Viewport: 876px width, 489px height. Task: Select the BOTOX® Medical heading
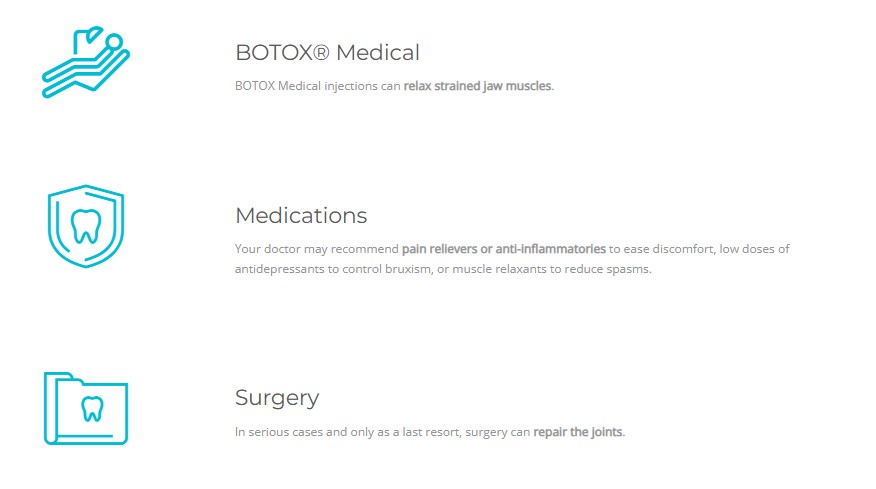point(327,52)
